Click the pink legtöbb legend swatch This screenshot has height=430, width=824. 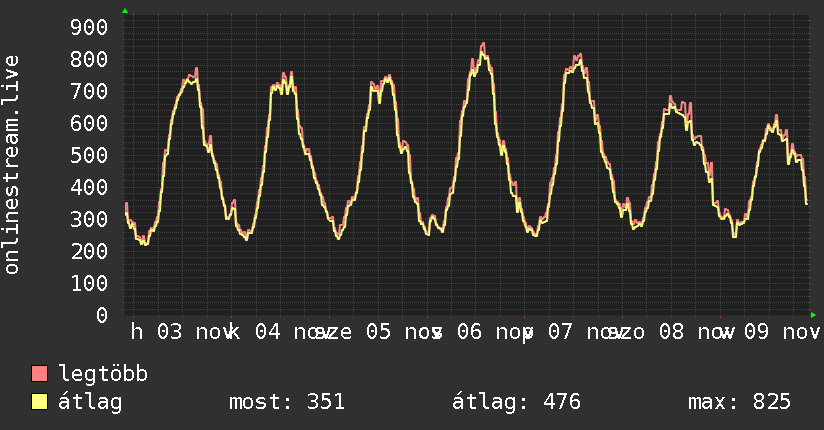click(39, 373)
